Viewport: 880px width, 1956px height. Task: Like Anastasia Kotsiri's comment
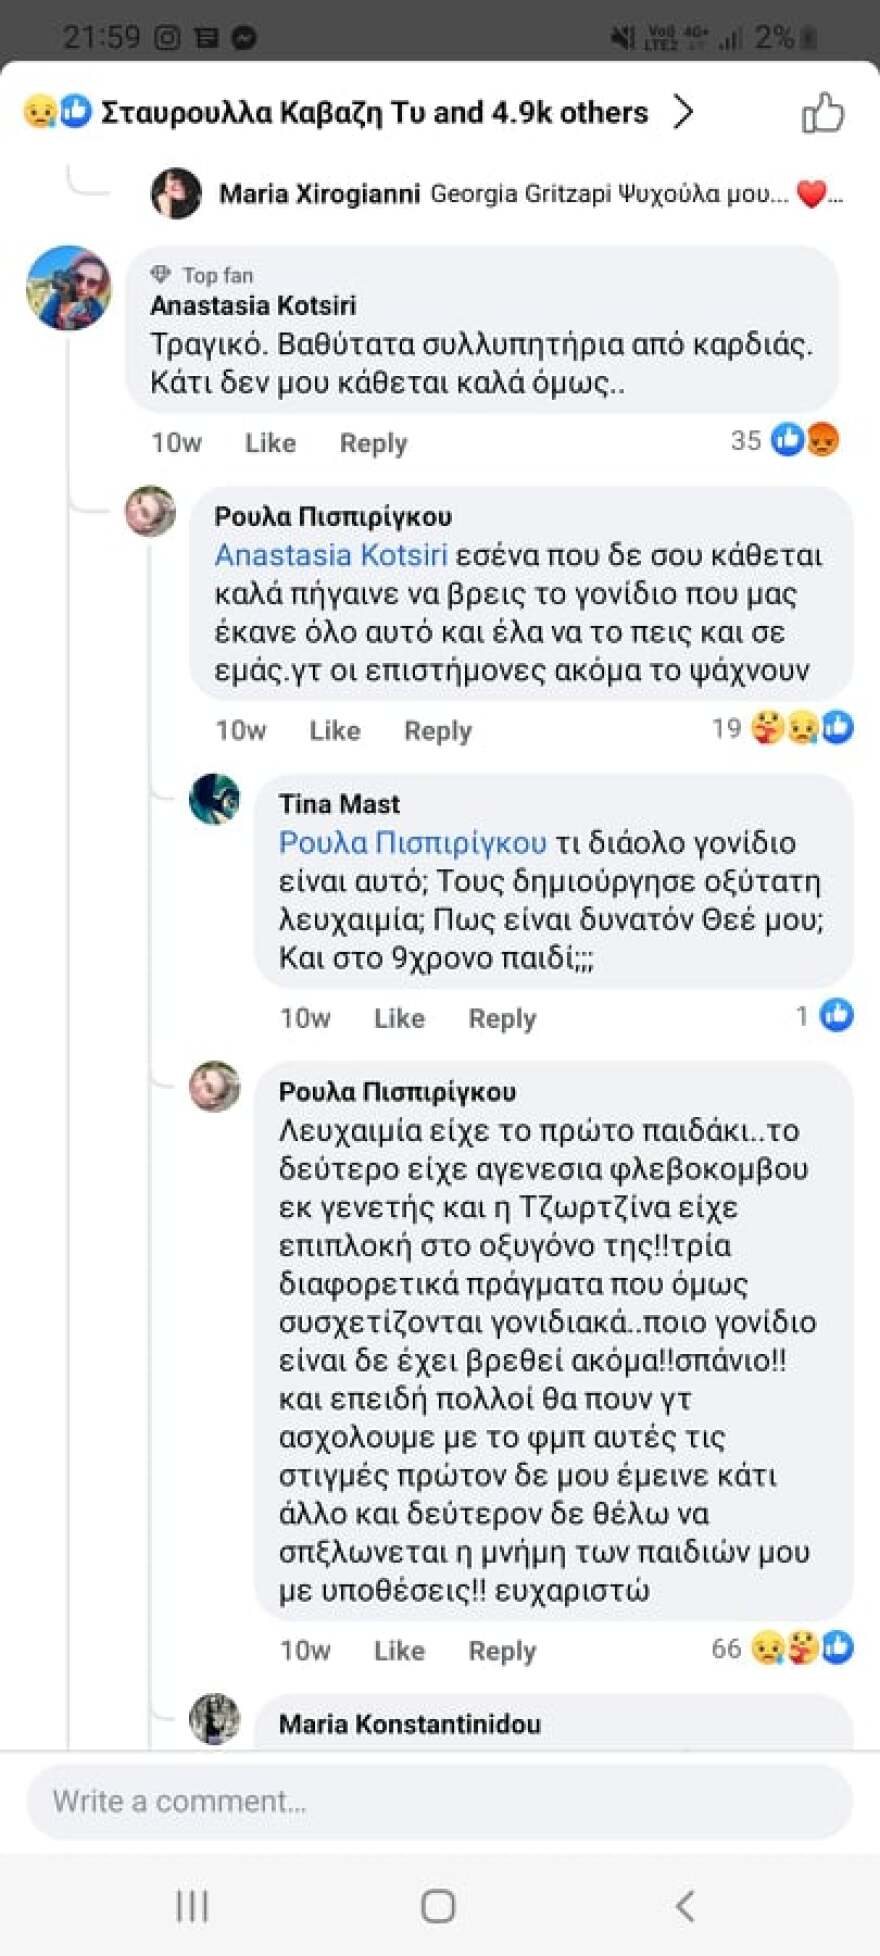(x=270, y=443)
